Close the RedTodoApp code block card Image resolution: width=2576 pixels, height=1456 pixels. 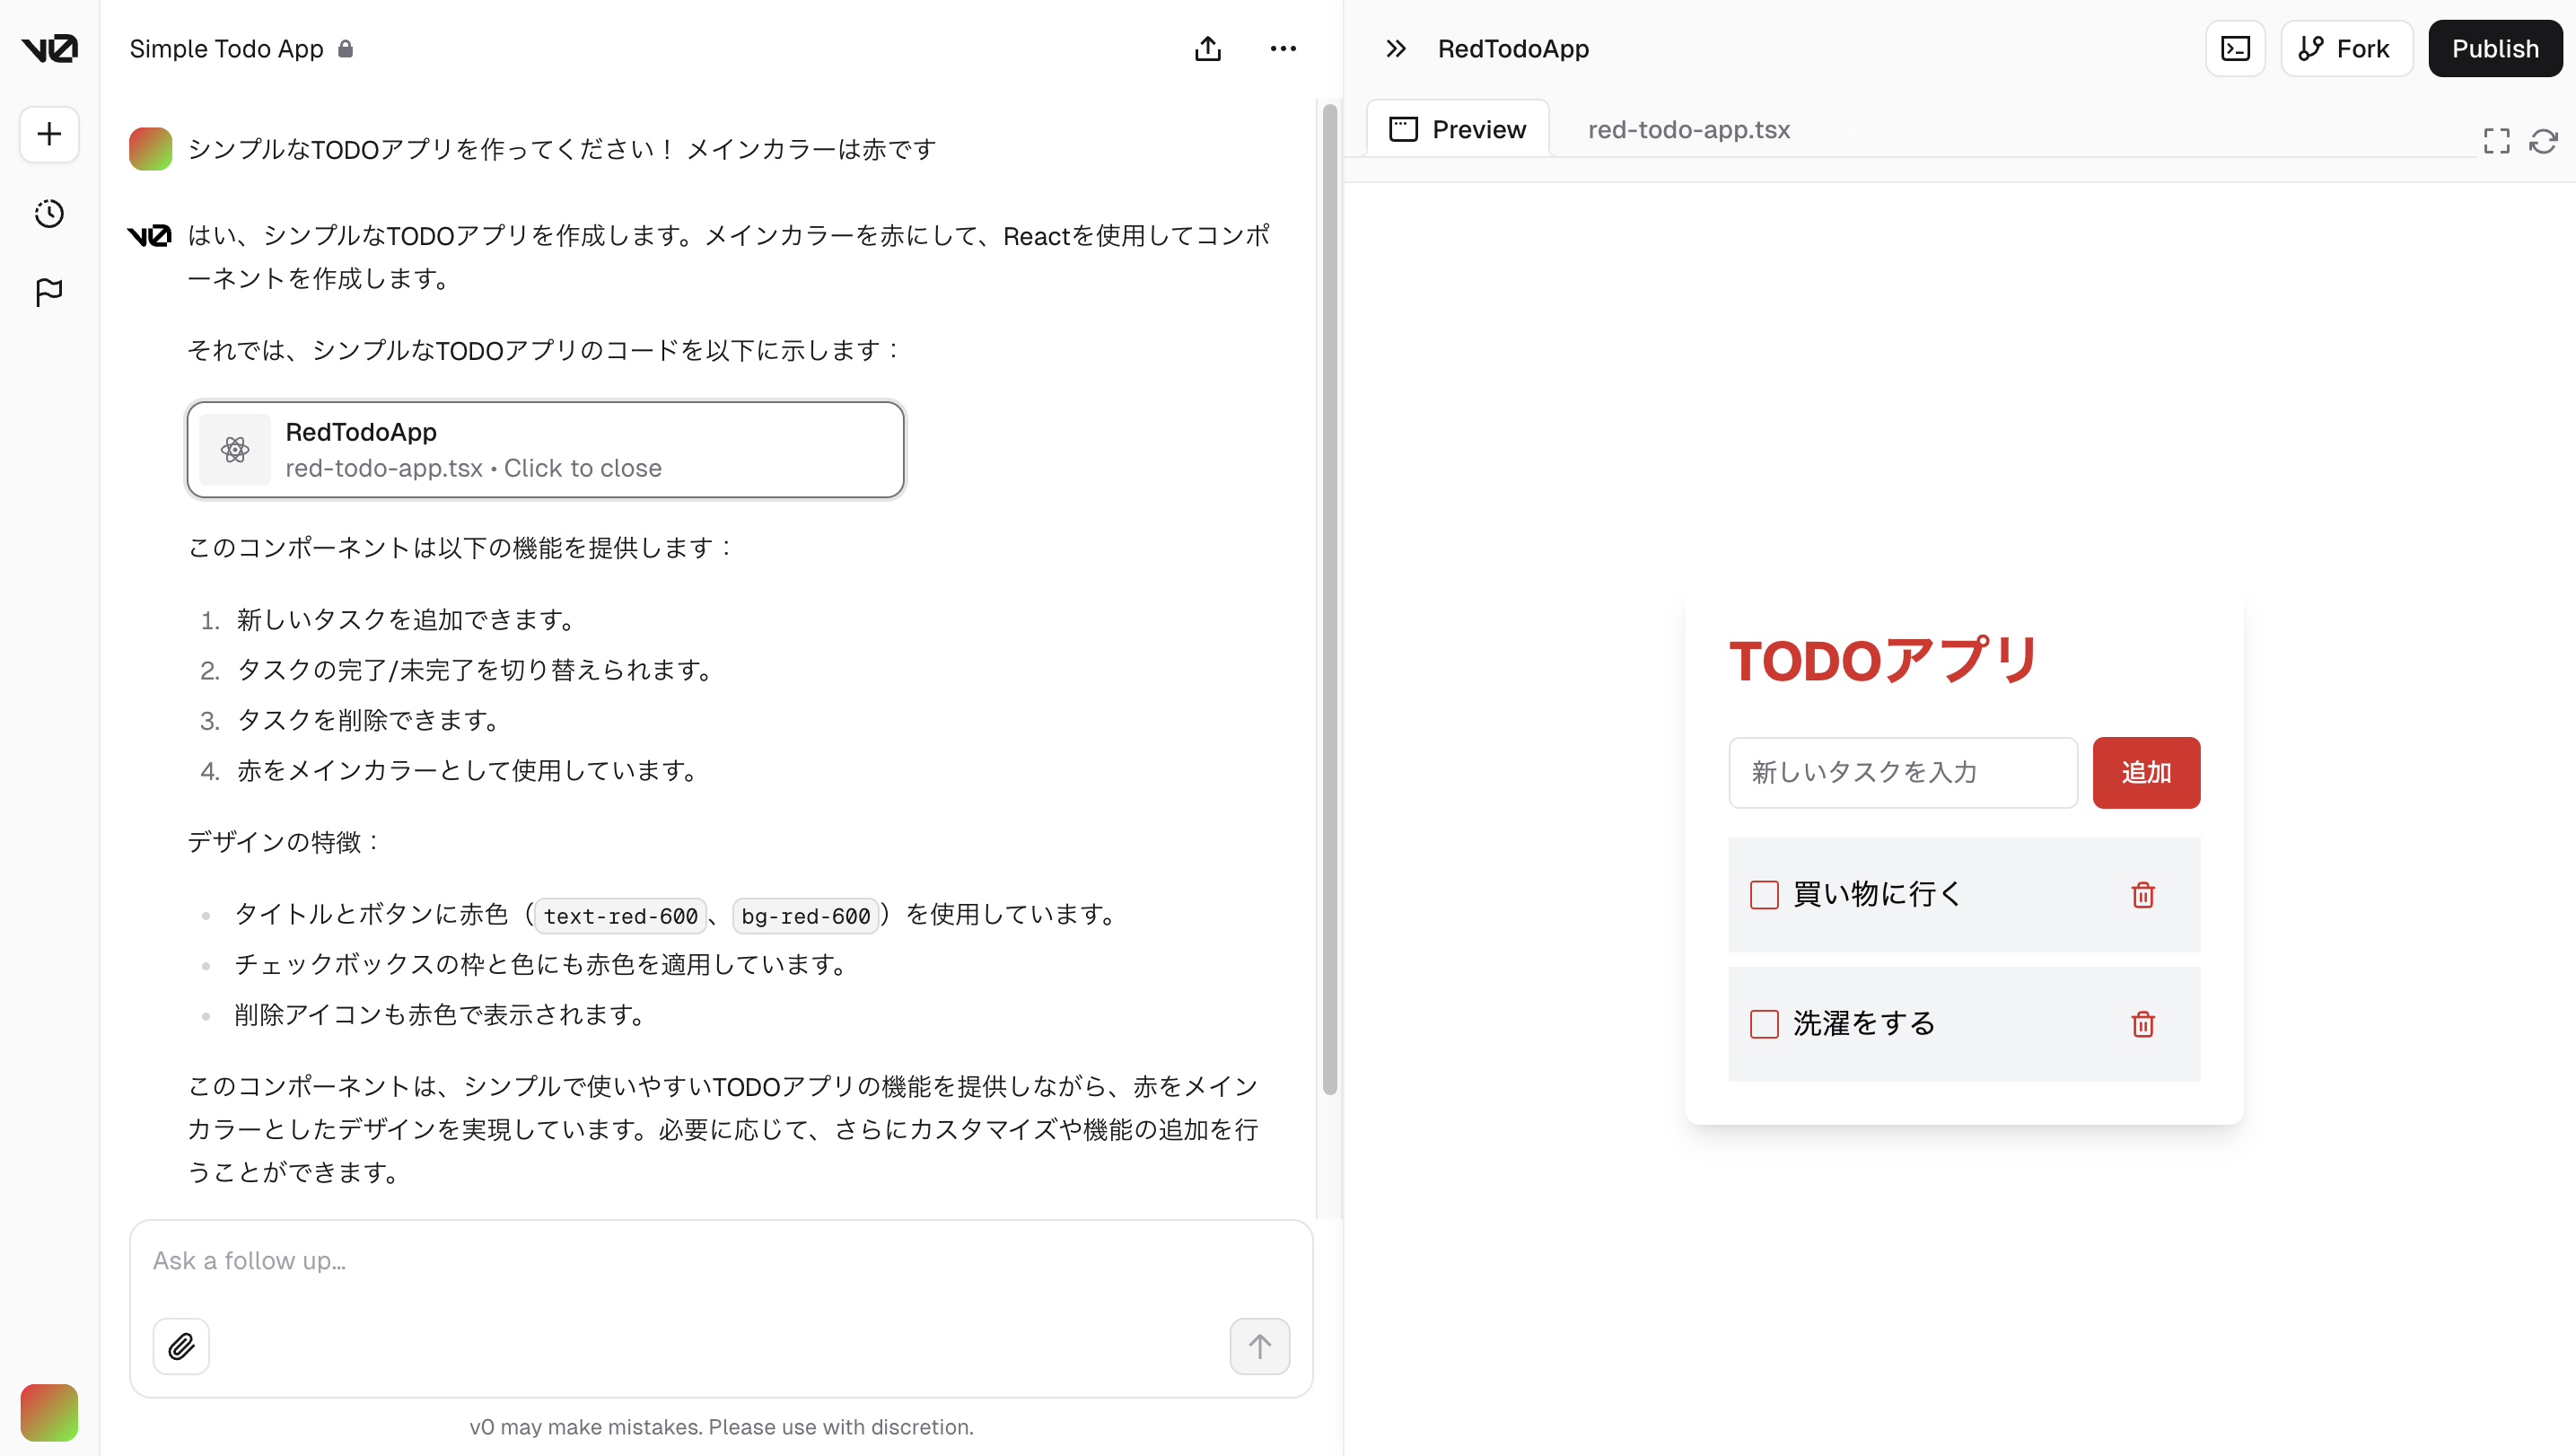pyautogui.click(x=545, y=449)
